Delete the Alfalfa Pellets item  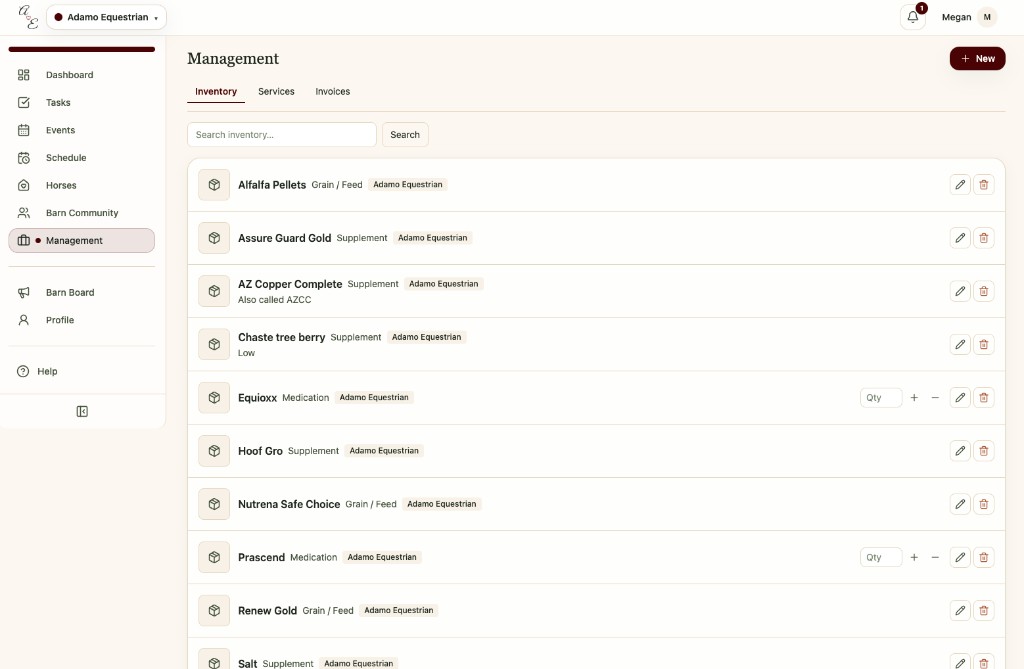(984, 185)
